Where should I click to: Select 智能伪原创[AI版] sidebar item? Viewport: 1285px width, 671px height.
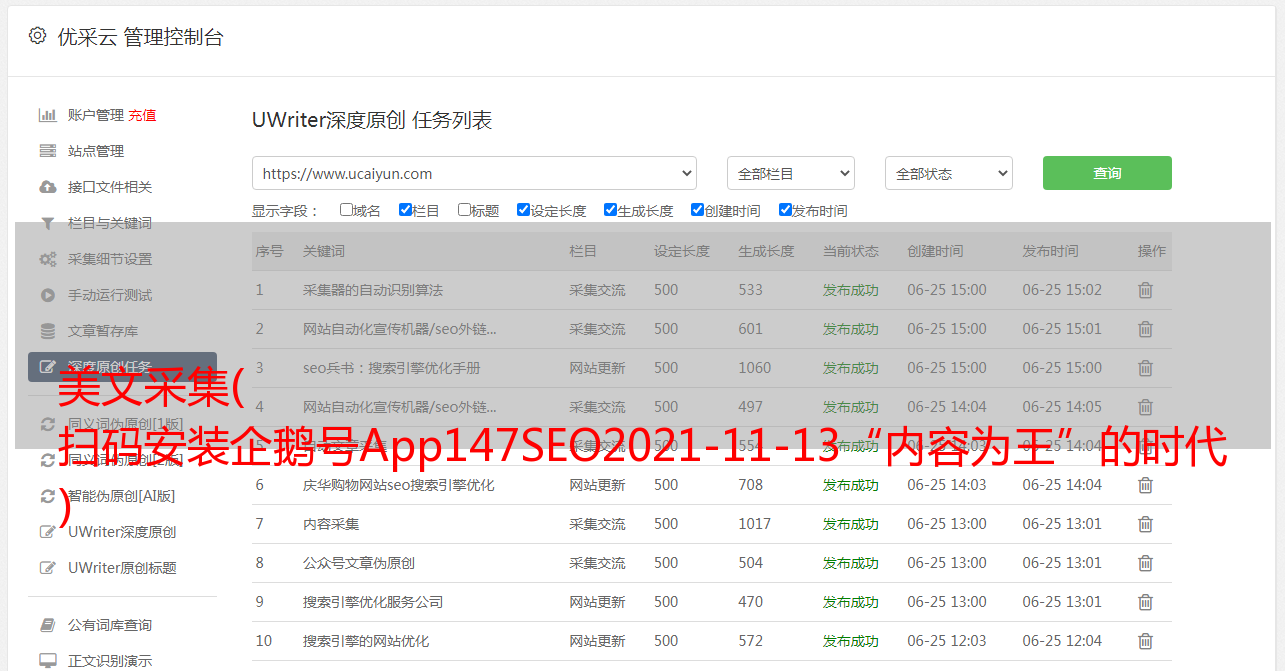click(121, 496)
